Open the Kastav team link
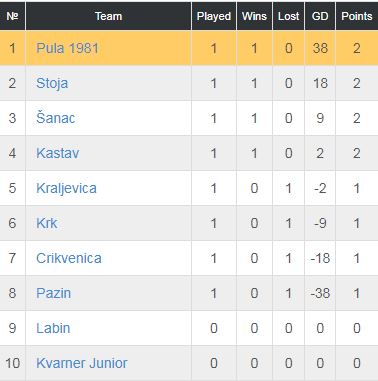This screenshot has width=378, height=381. click(x=58, y=153)
